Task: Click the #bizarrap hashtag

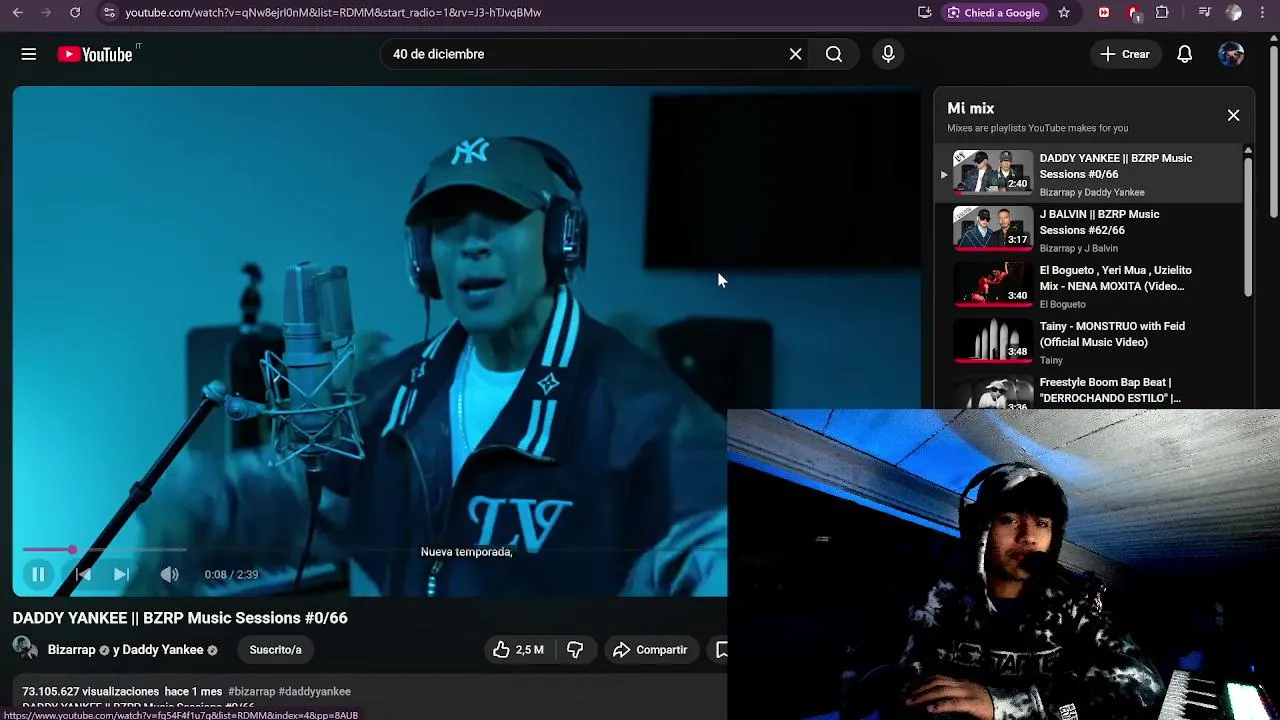Action: [x=251, y=691]
